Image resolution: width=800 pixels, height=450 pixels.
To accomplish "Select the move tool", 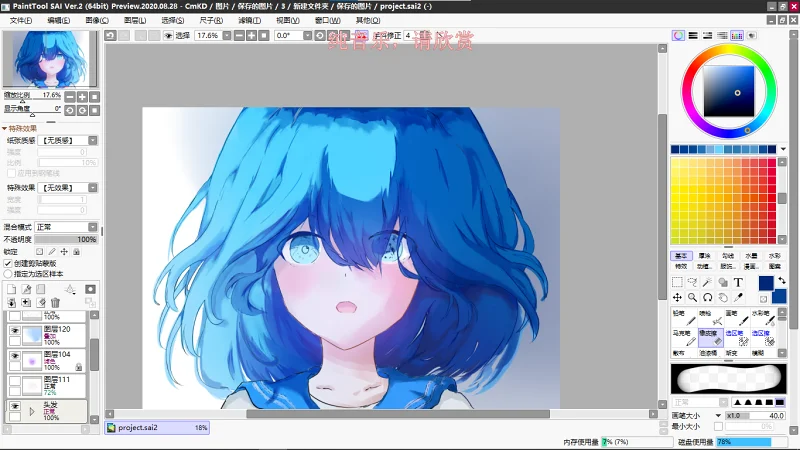I will (x=677, y=297).
